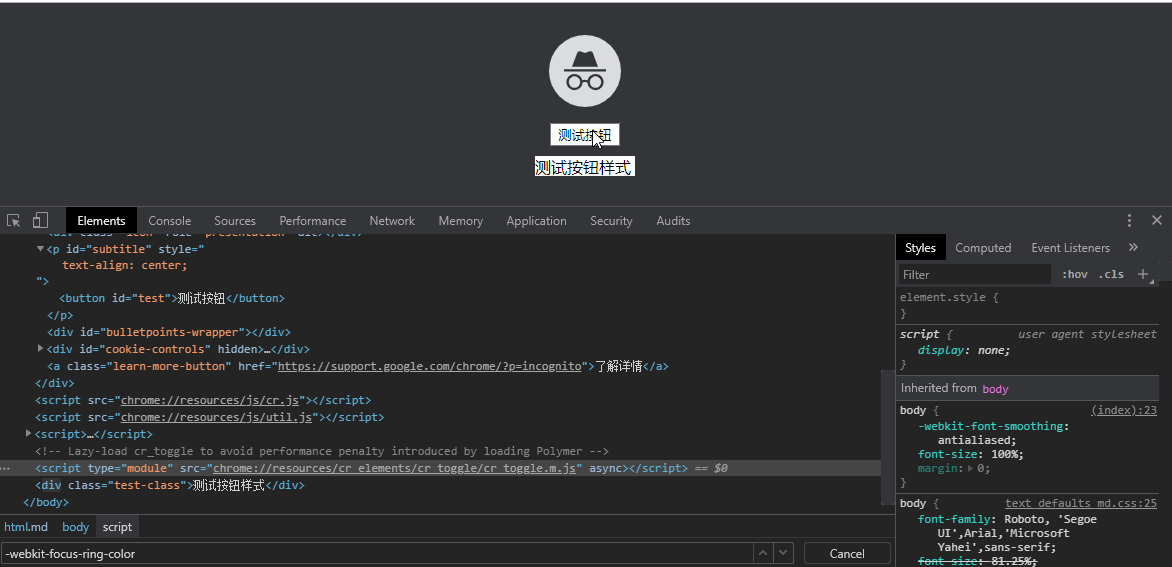1172x567 pixels.
Task: Open the Network tab
Action: coord(392,220)
